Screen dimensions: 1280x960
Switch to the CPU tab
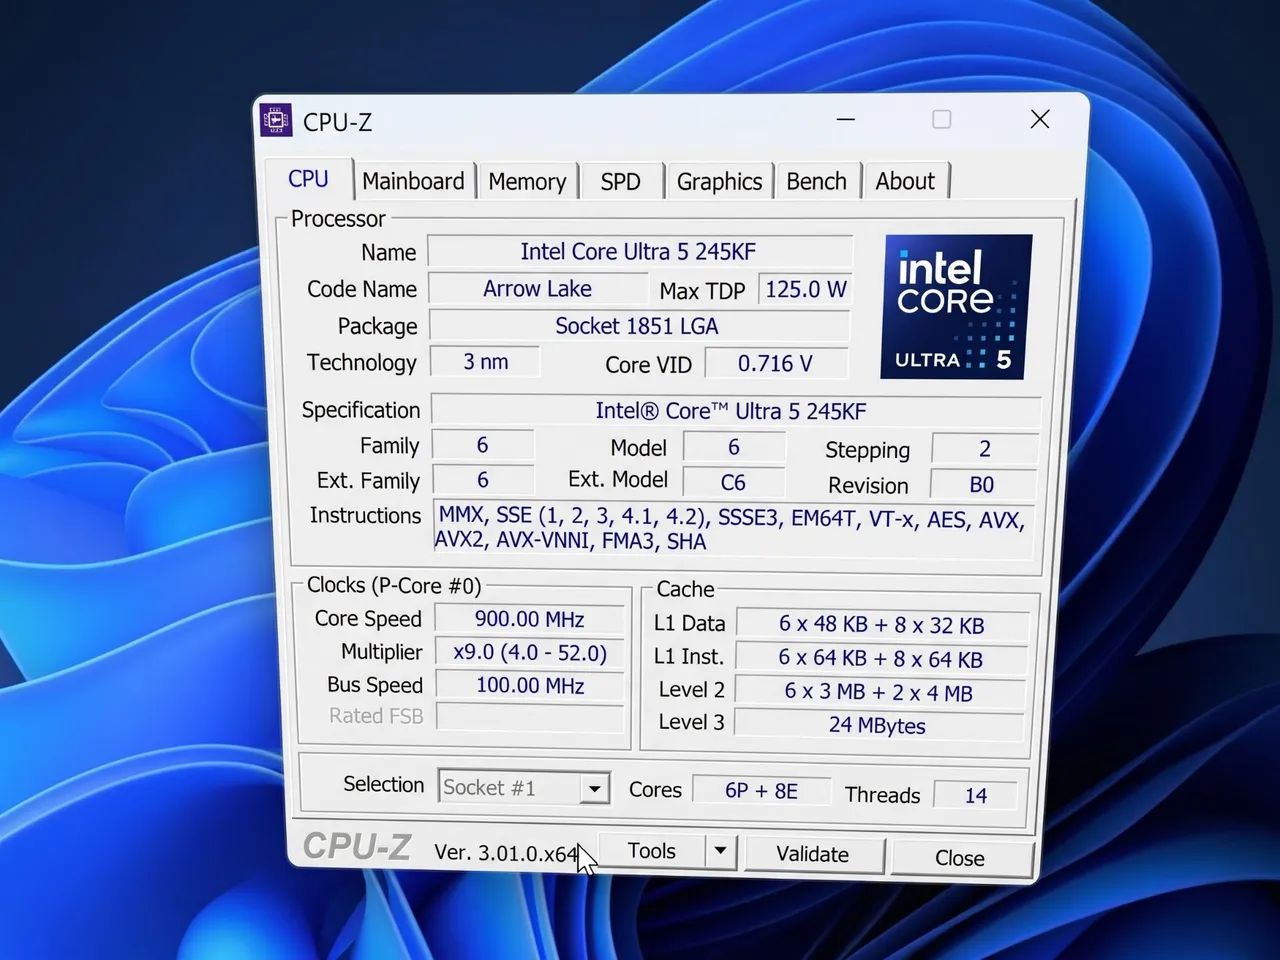pos(308,179)
